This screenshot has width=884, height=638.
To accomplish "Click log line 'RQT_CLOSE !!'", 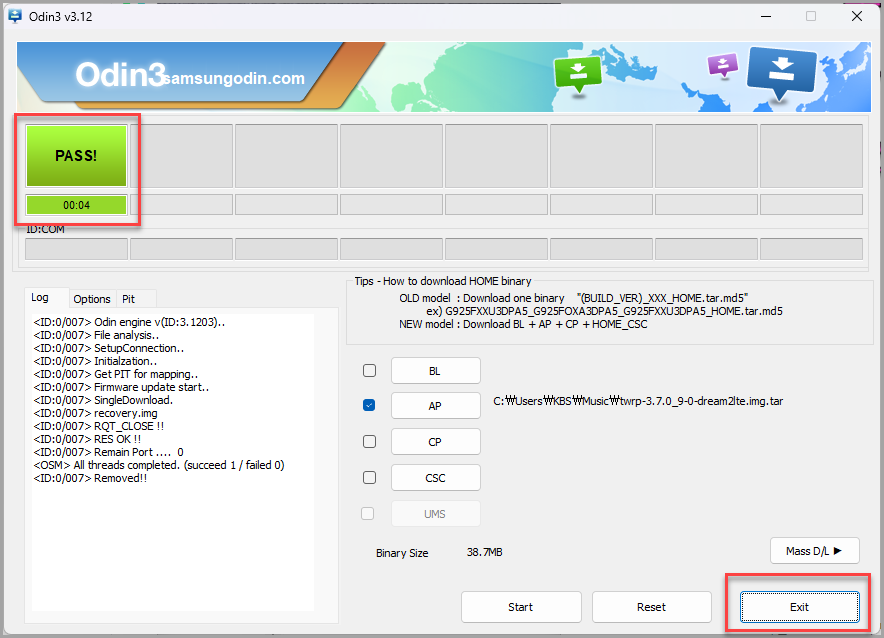I will (99, 426).
